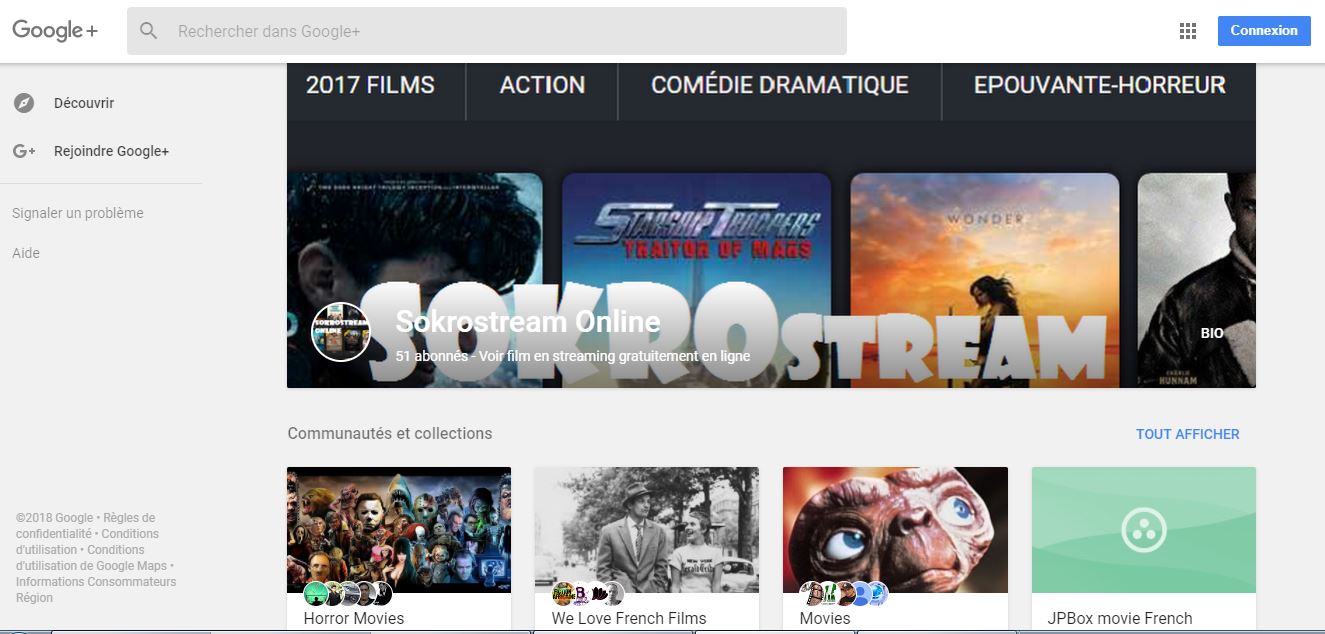Select COMÉDIE DRAMATIQUE banner tab
This screenshot has height=634, width=1325.
780,85
